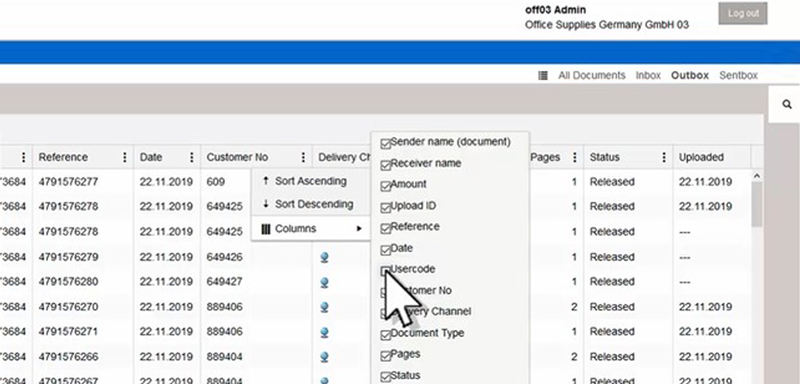Select Sort Descending from the menu
The height and width of the screenshot is (384, 800).
pos(311,204)
